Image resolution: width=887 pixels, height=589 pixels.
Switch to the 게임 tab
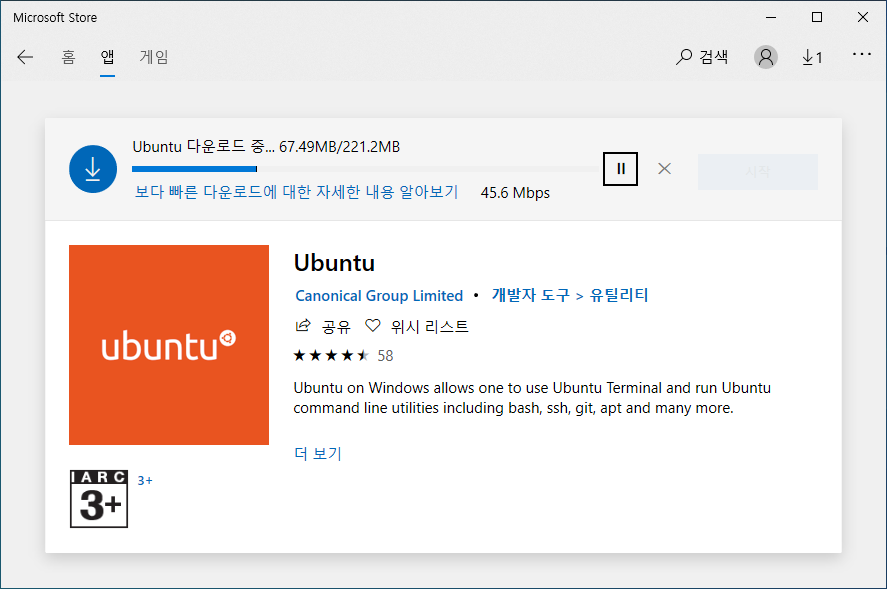(x=154, y=57)
